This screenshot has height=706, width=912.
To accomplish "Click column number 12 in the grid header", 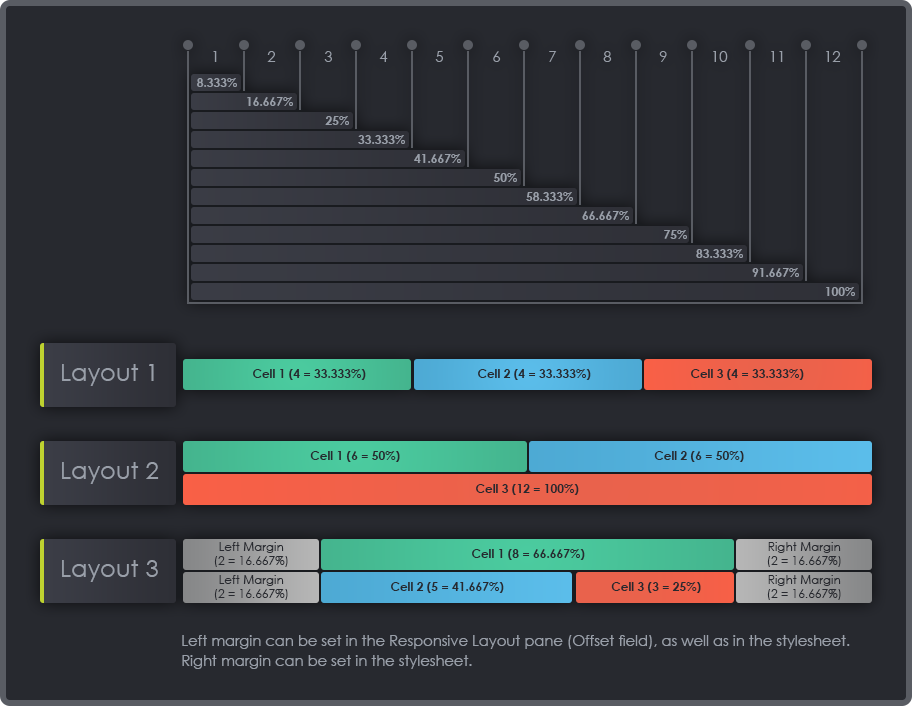I will (833, 58).
